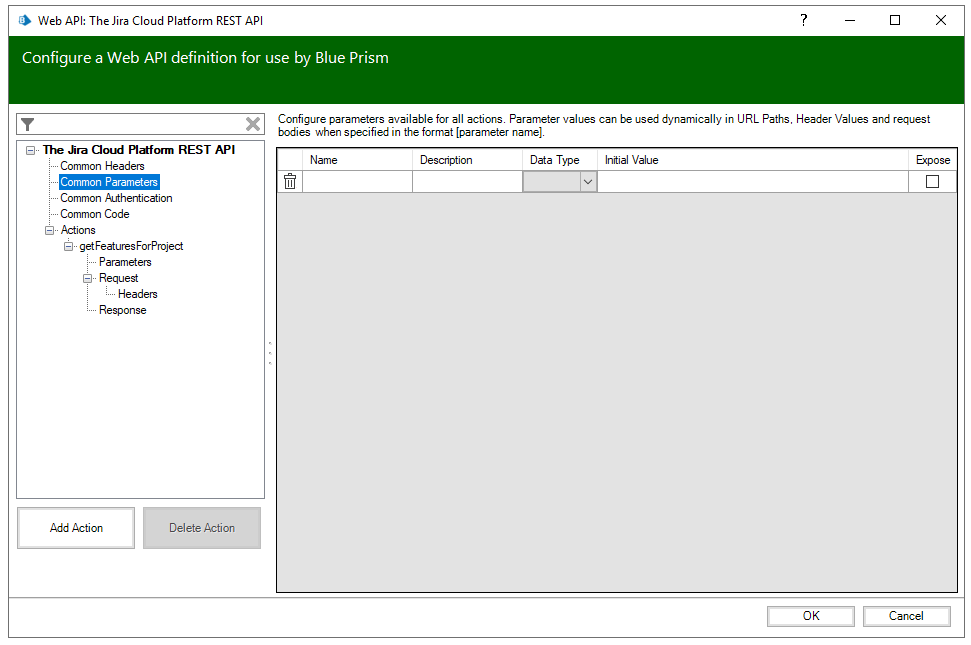Open the Common Code tree item
The width and height of the screenshot is (971, 645).
(94, 214)
